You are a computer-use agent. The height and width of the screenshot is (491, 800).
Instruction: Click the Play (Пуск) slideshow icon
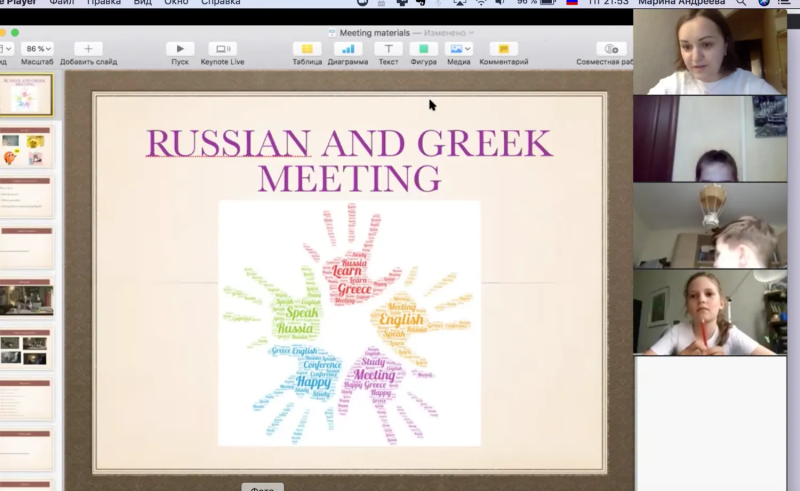tap(180, 49)
